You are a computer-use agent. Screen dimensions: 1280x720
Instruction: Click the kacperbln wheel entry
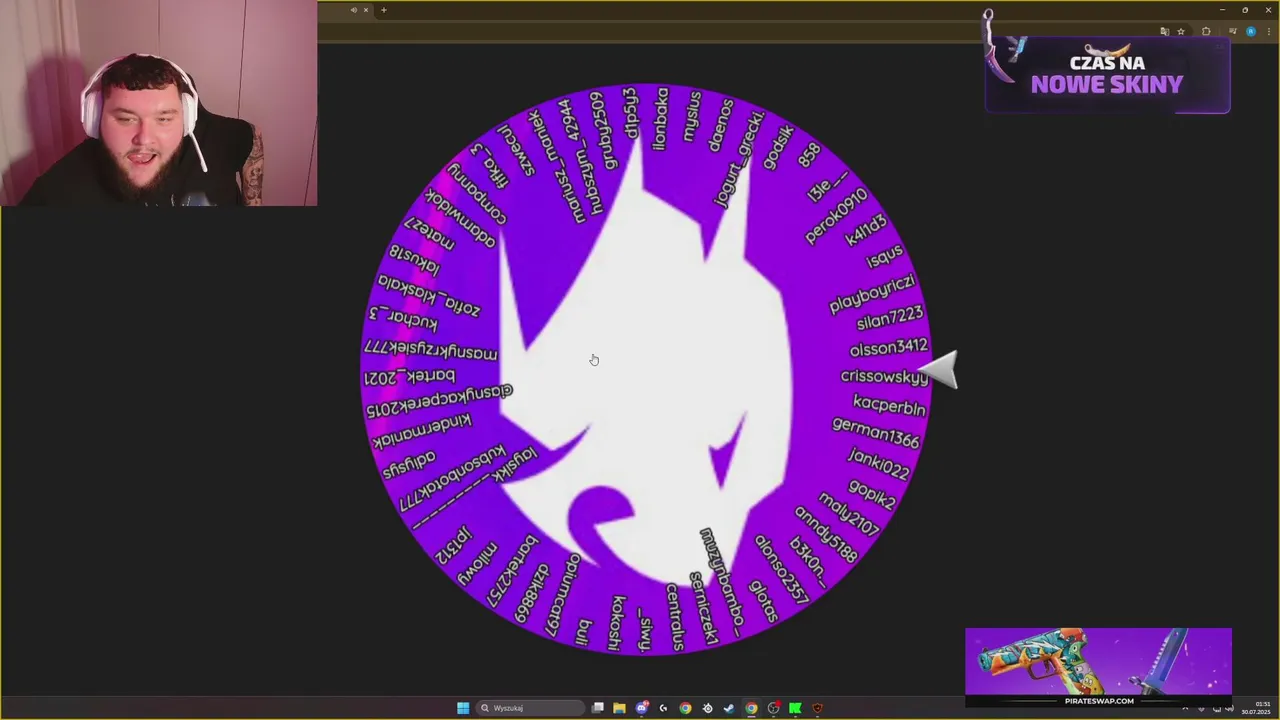(889, 406)
